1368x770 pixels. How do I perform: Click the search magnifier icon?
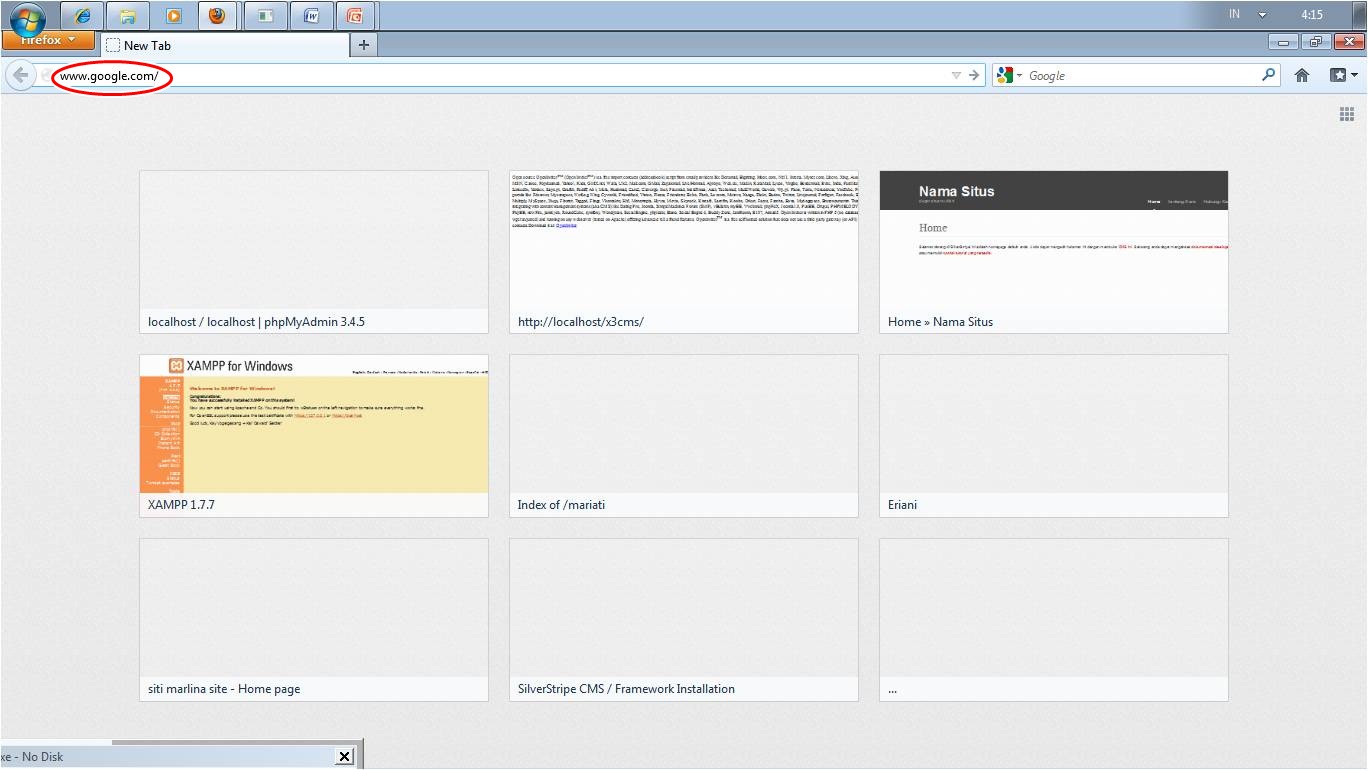[1268, 75]
